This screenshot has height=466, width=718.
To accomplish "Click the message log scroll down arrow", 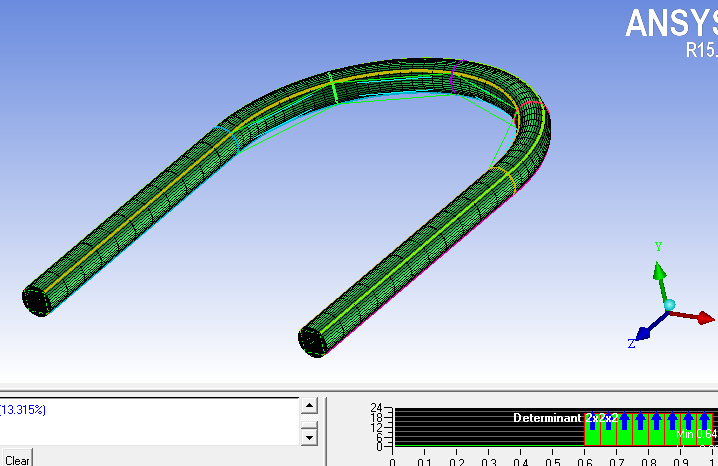I will (310, 437).
